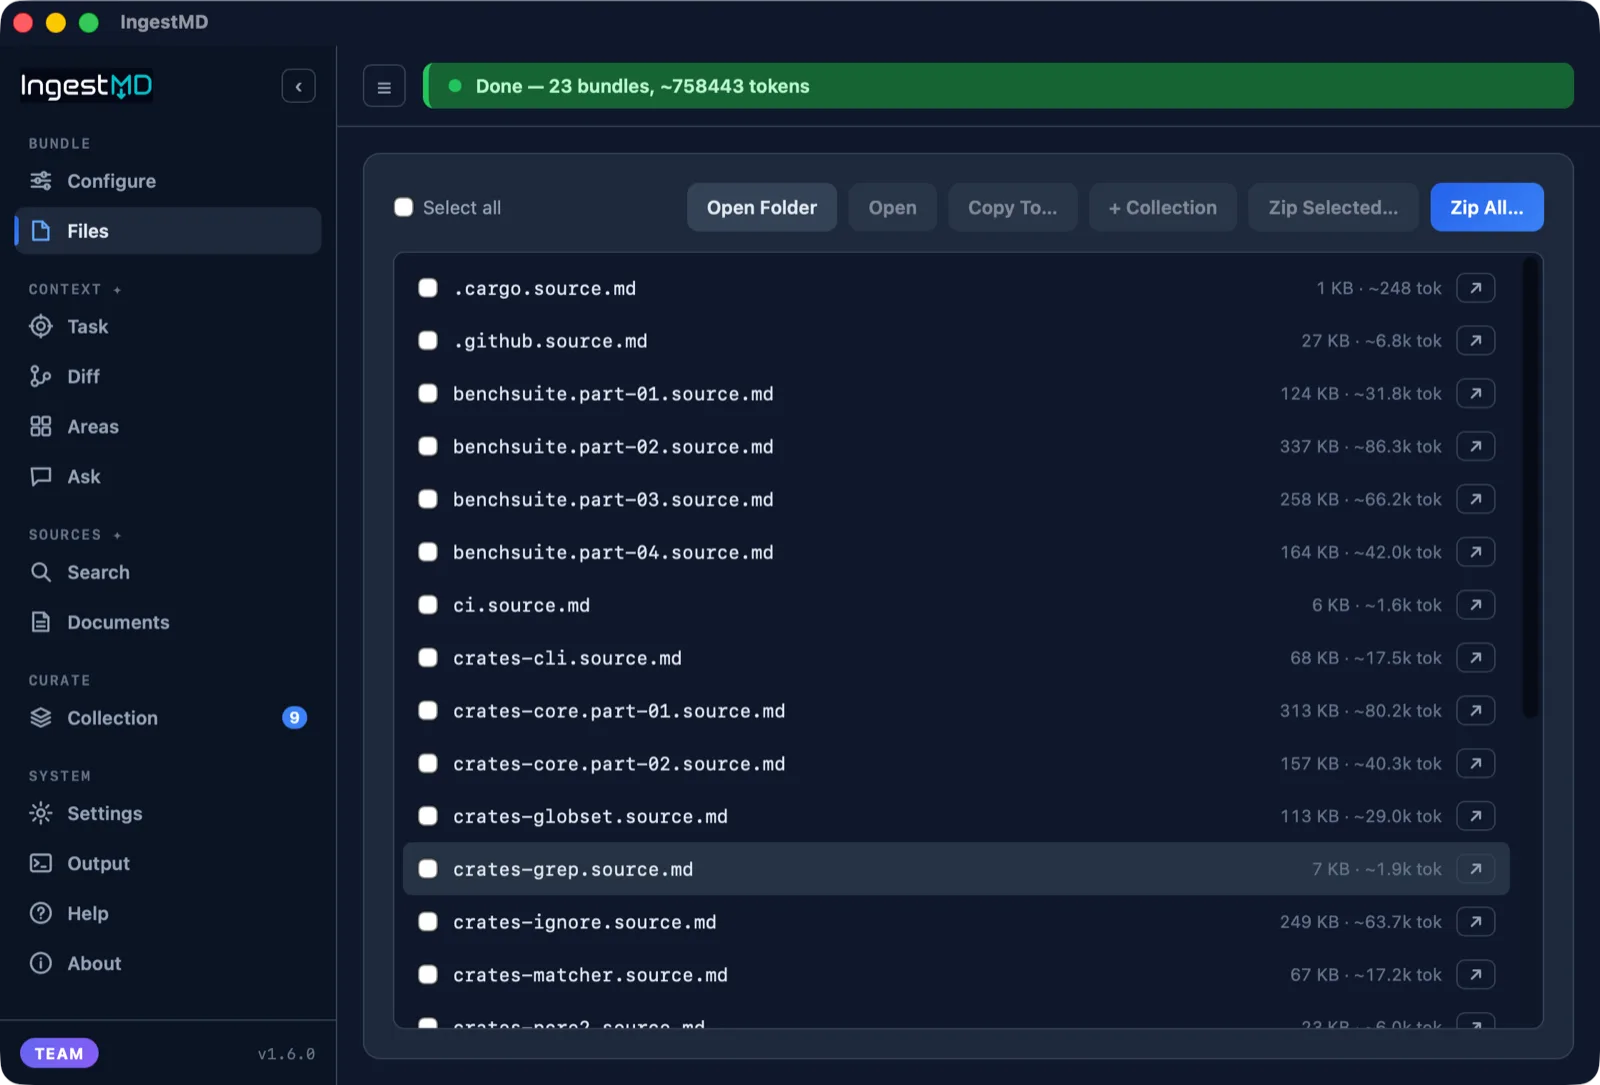Click the CONTEXT section sparkle icon
The width and height of the screenshot is (1600, 1085).
(x=117, y=290)
